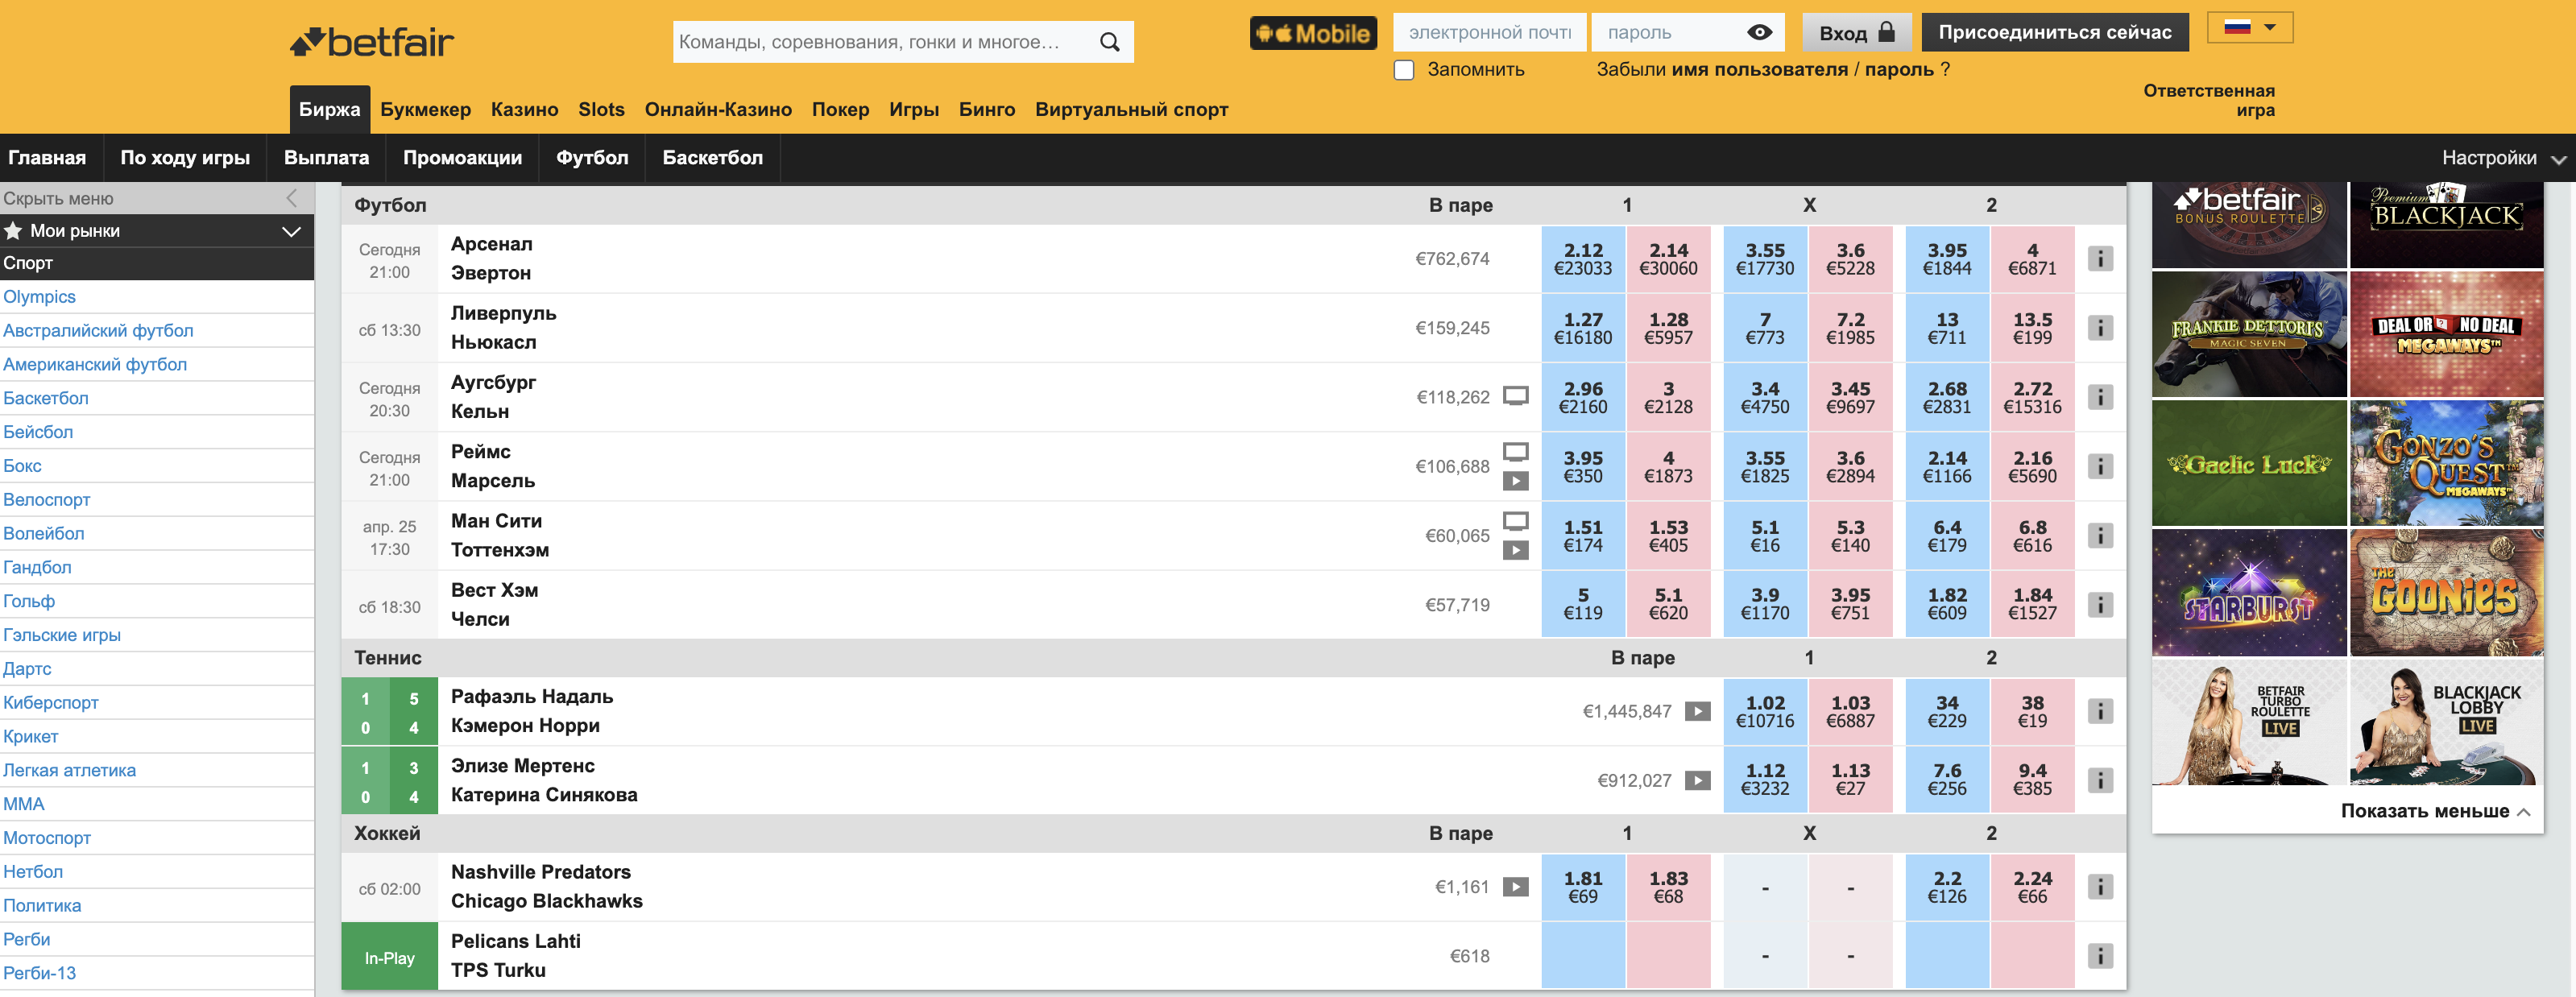This screenshot has width=2576, height=997.
Task: Open Gaelic Luck game thumbnail
Action: point(2248,464)
